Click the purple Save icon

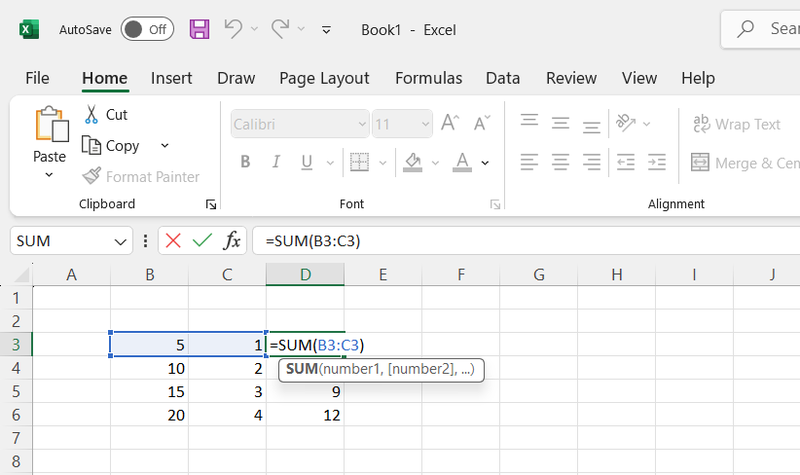(x=199, y=29)
